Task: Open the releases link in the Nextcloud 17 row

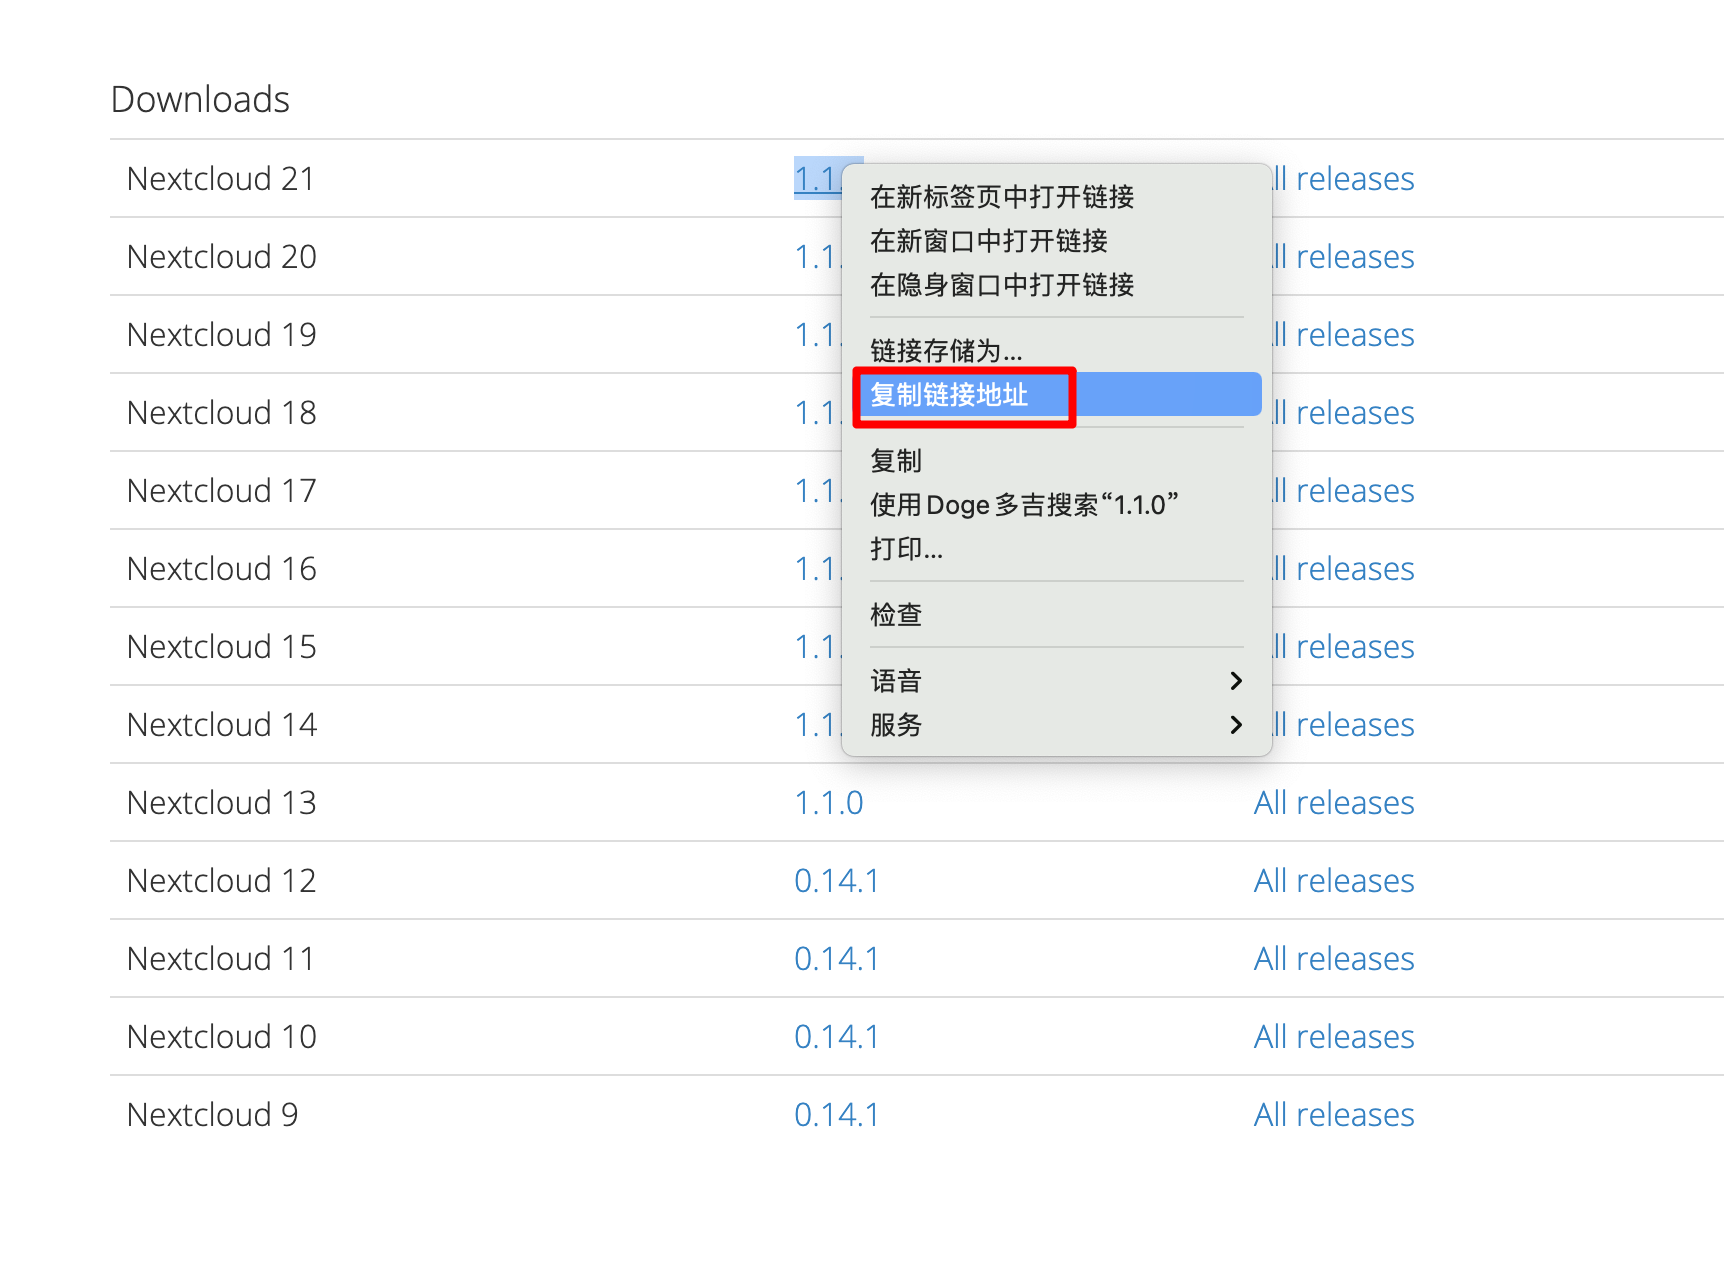Action: (1345, 491)
